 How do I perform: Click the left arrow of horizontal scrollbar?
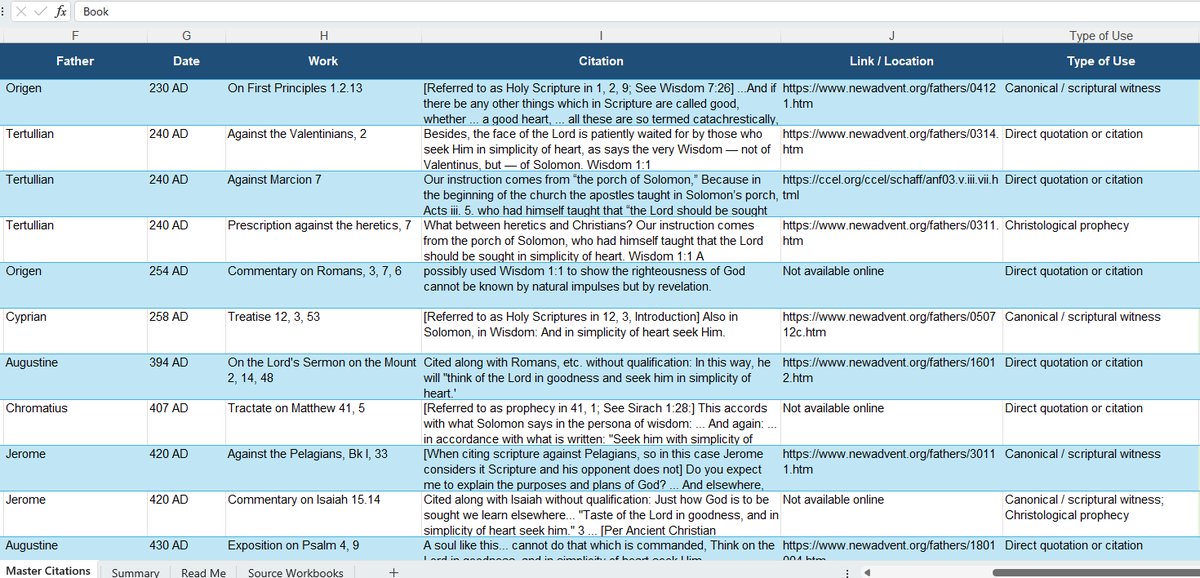click(x=869, y=573)
